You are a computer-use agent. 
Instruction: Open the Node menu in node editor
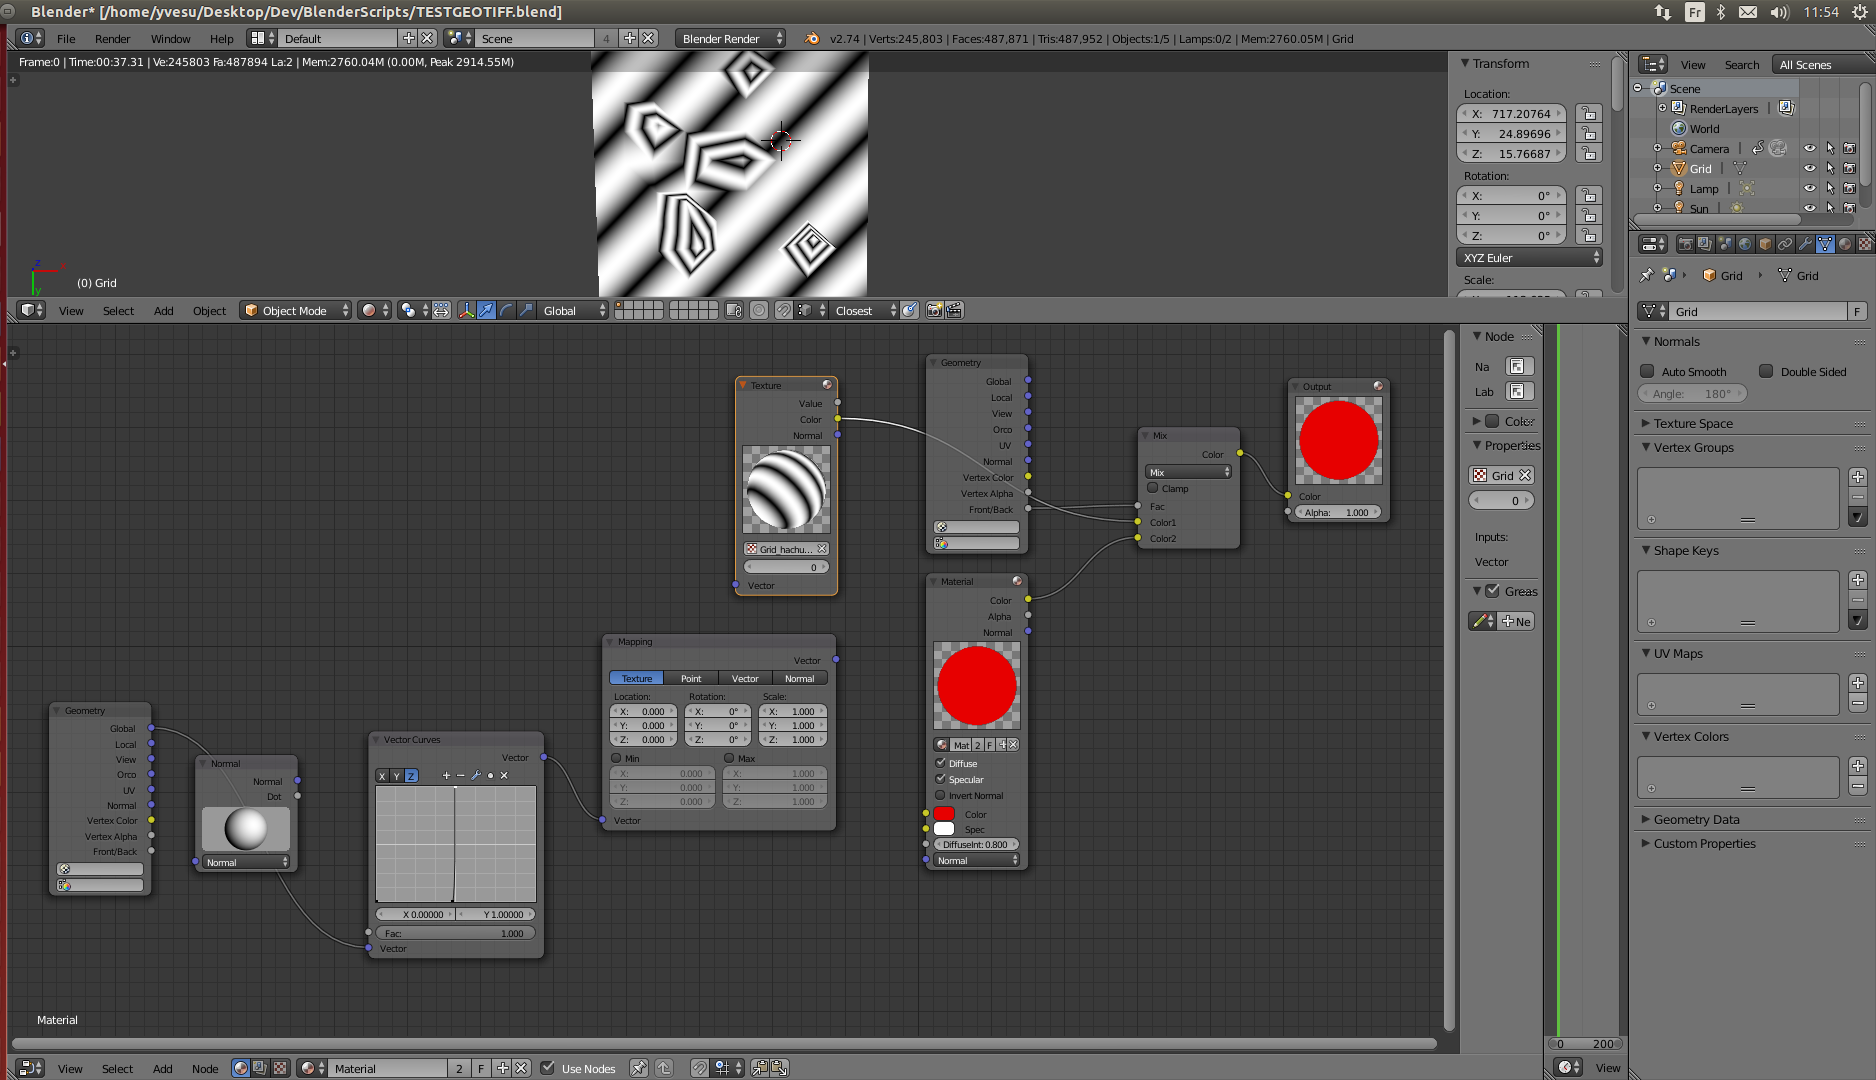[205, 1068]
